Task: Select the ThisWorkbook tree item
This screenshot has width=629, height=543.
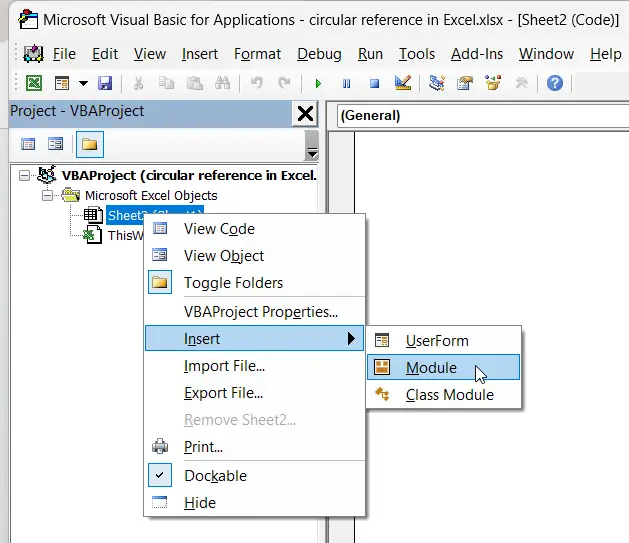Action: pyautogui.click(x=125, y=235)
